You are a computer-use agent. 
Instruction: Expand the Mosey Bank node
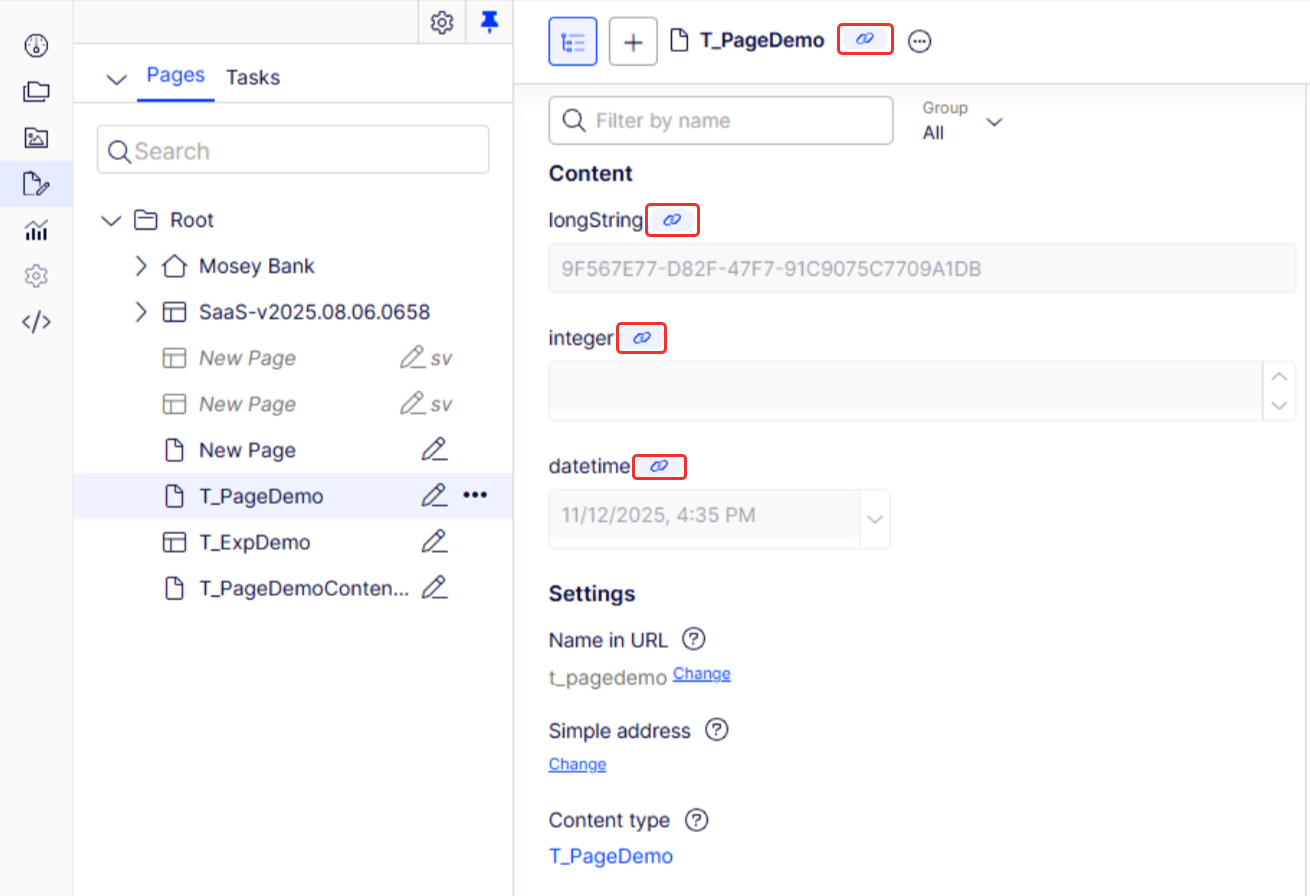(x=140, y=266)
